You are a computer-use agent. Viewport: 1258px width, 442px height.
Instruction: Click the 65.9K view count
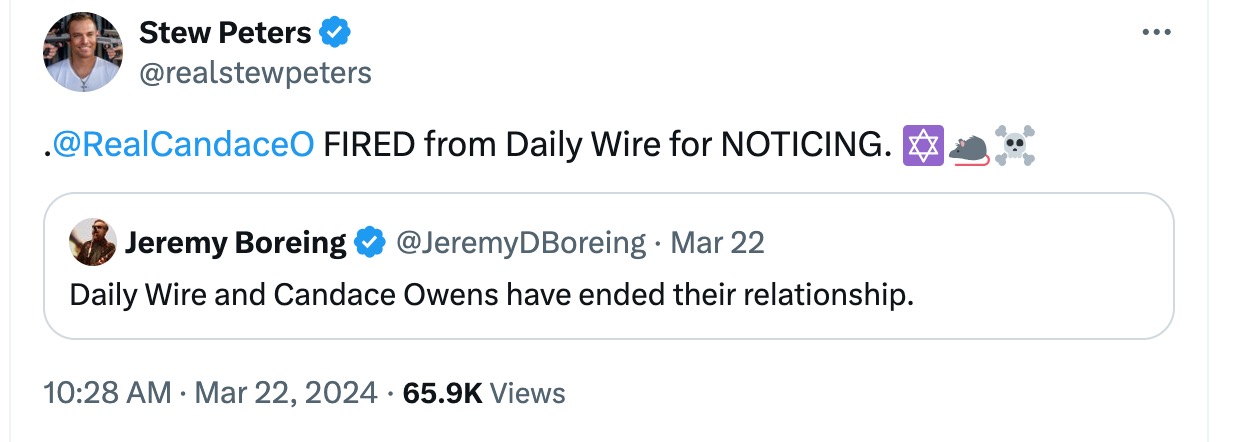click(x=442, y=393)
